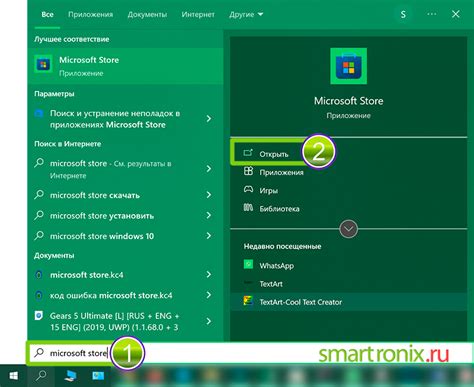Screen dimensions: 474x387
Task: Open WhatsApp from recently visited
Action: pos(277,266)
